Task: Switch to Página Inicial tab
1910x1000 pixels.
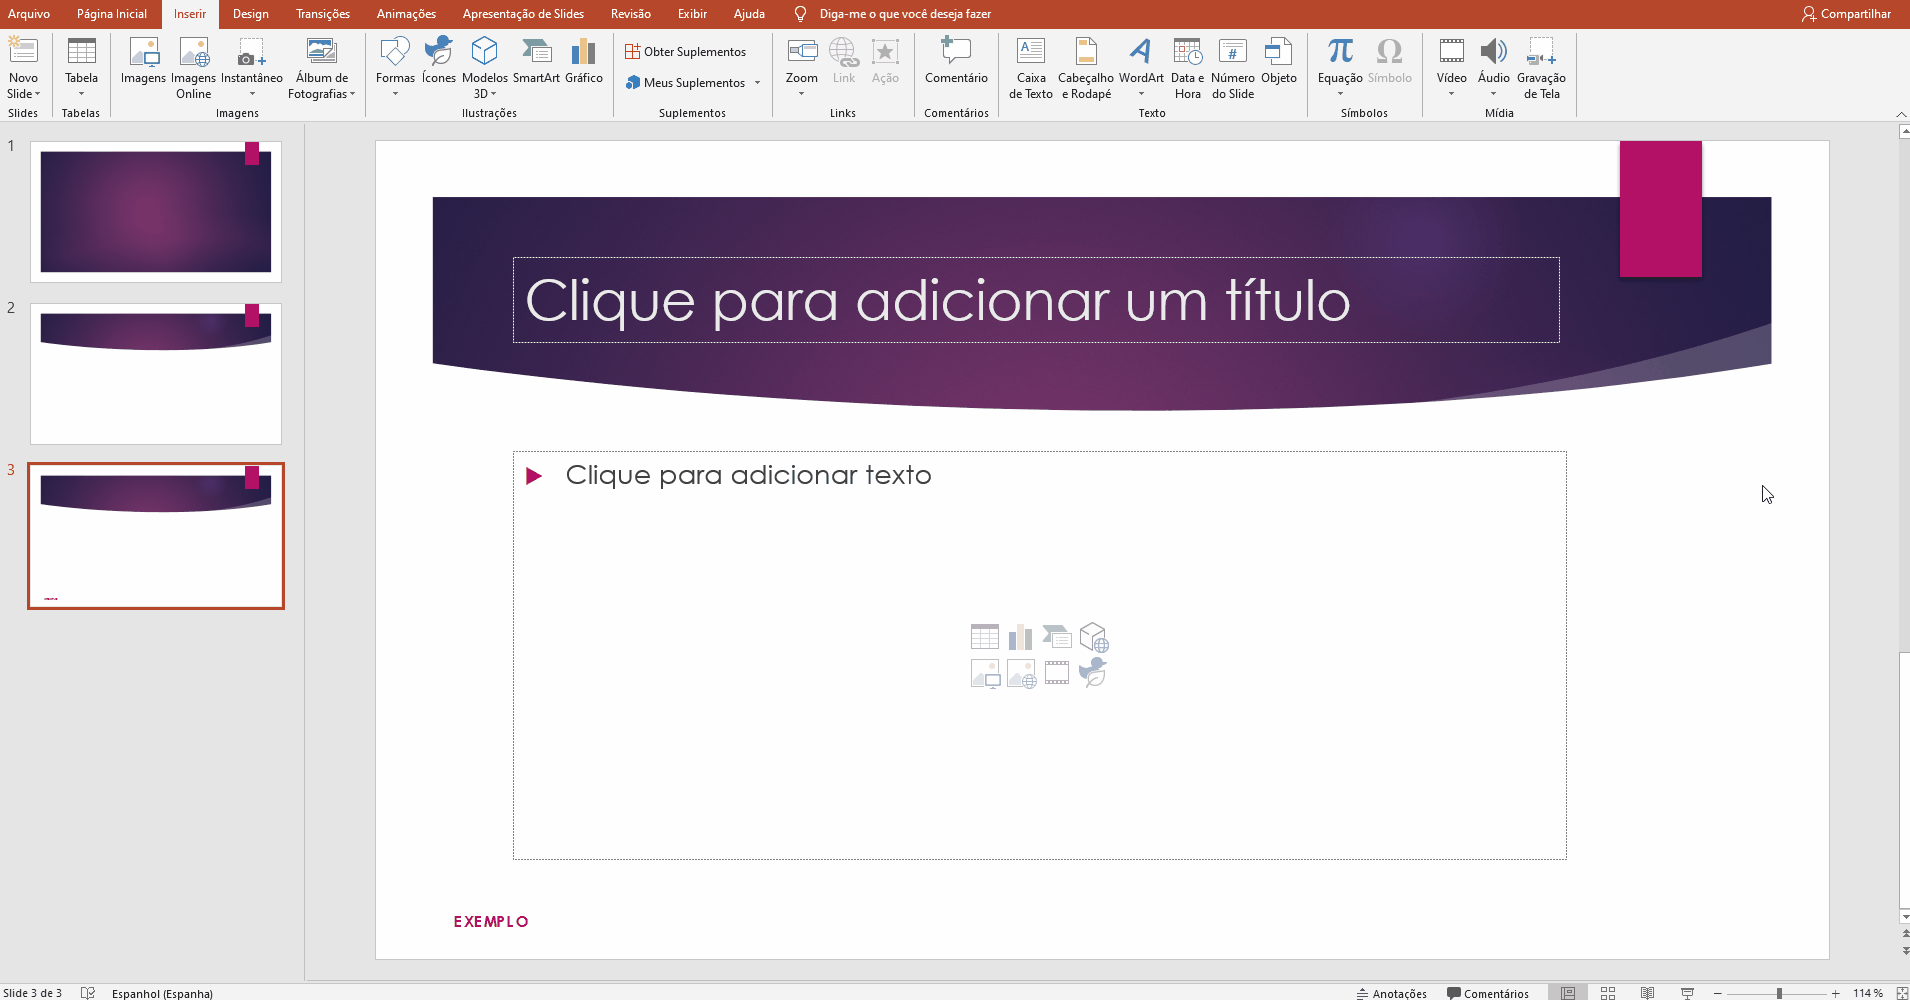Action: (112, 14)
